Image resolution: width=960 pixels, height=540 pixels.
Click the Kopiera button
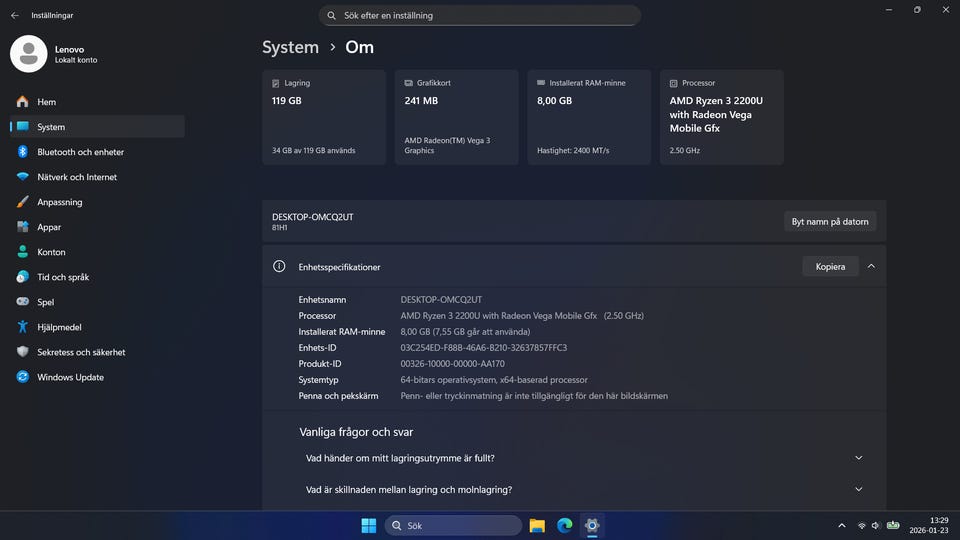point(830,266)
